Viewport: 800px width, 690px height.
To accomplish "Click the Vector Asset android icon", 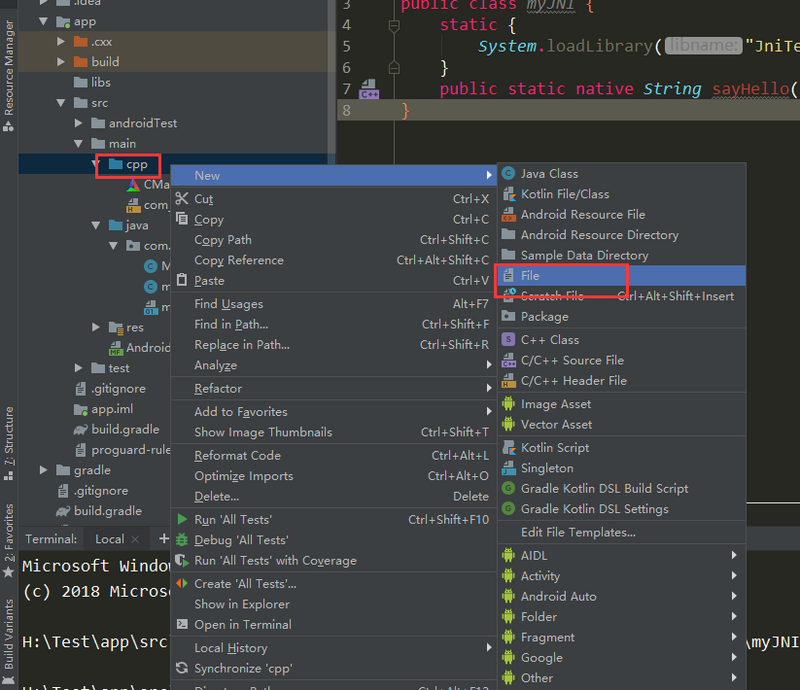I will [508, 424].
